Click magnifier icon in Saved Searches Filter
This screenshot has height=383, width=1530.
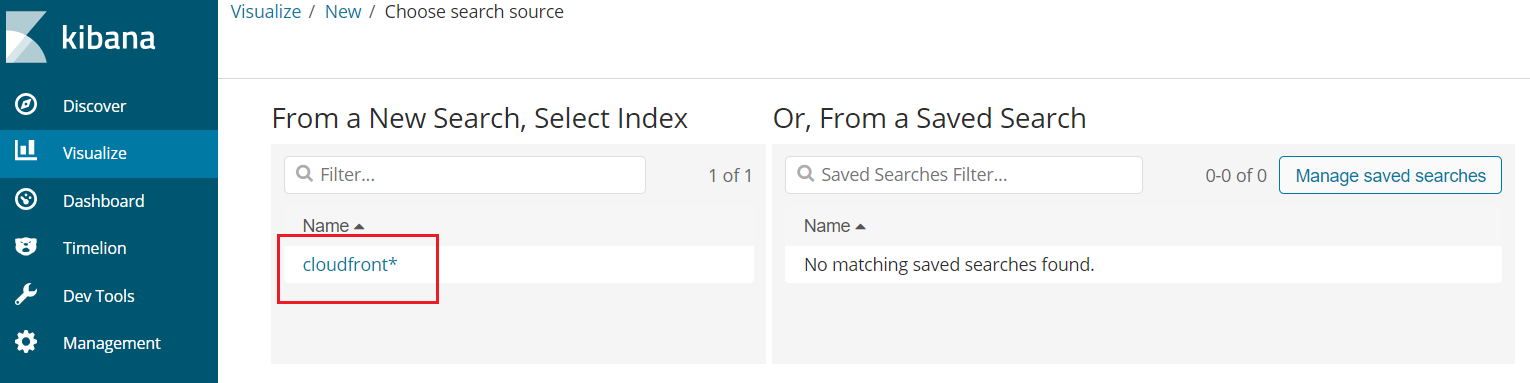click(x=805, y=175)
